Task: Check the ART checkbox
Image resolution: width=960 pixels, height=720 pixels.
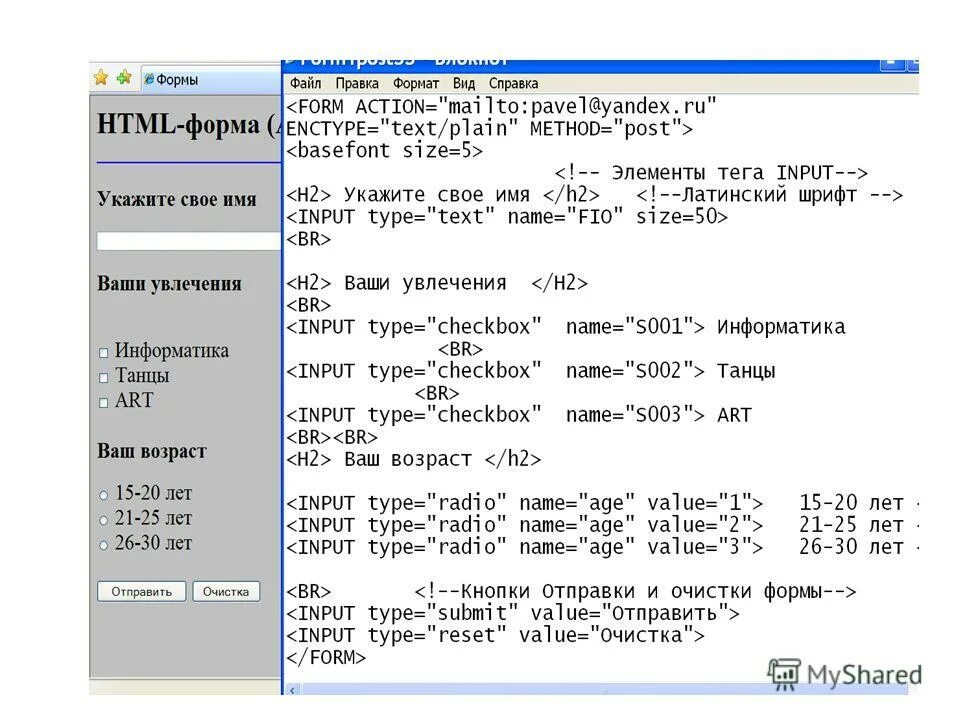Action: coord(103,402)
